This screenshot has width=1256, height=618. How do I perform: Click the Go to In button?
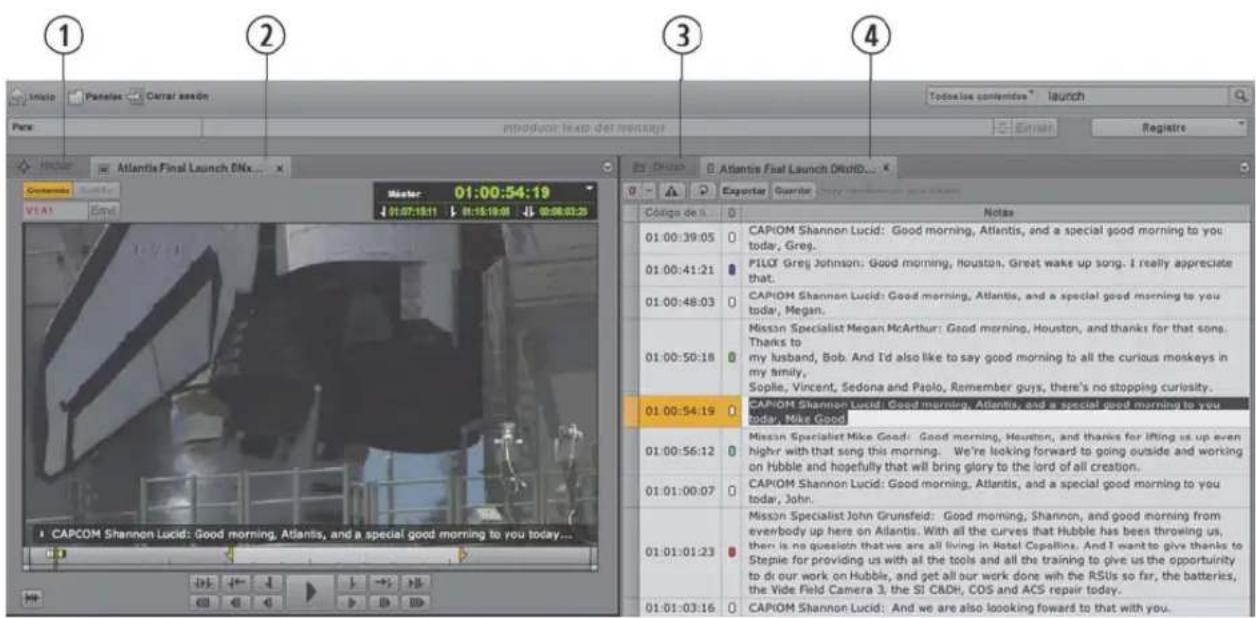[236, 583]
